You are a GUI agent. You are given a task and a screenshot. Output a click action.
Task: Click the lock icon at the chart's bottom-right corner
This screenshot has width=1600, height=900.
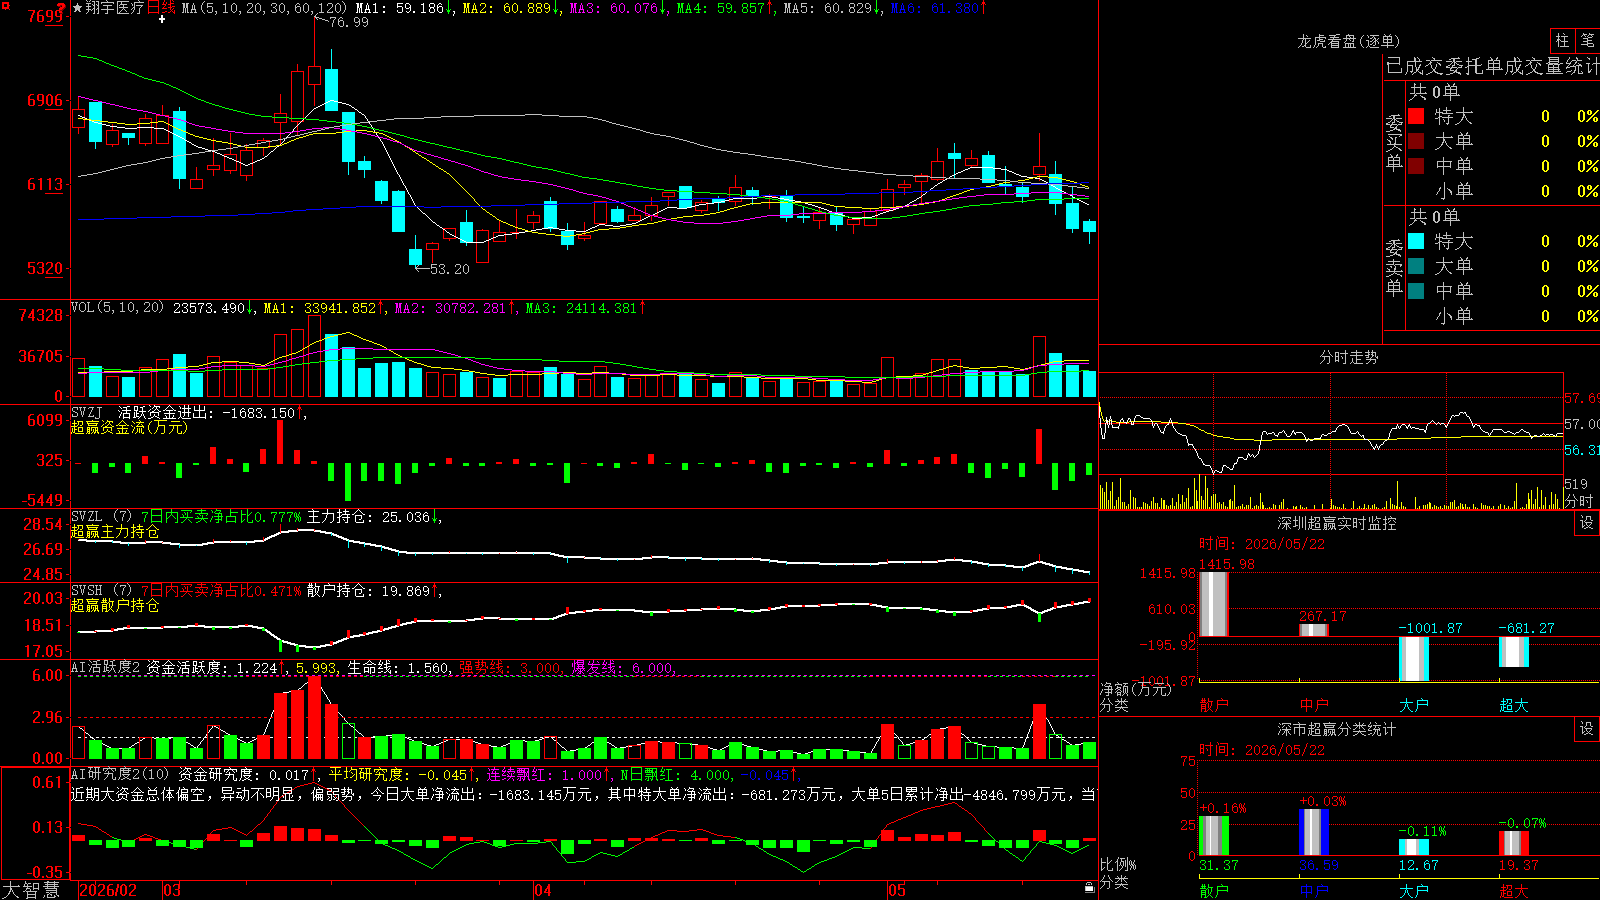point(1089,887)
